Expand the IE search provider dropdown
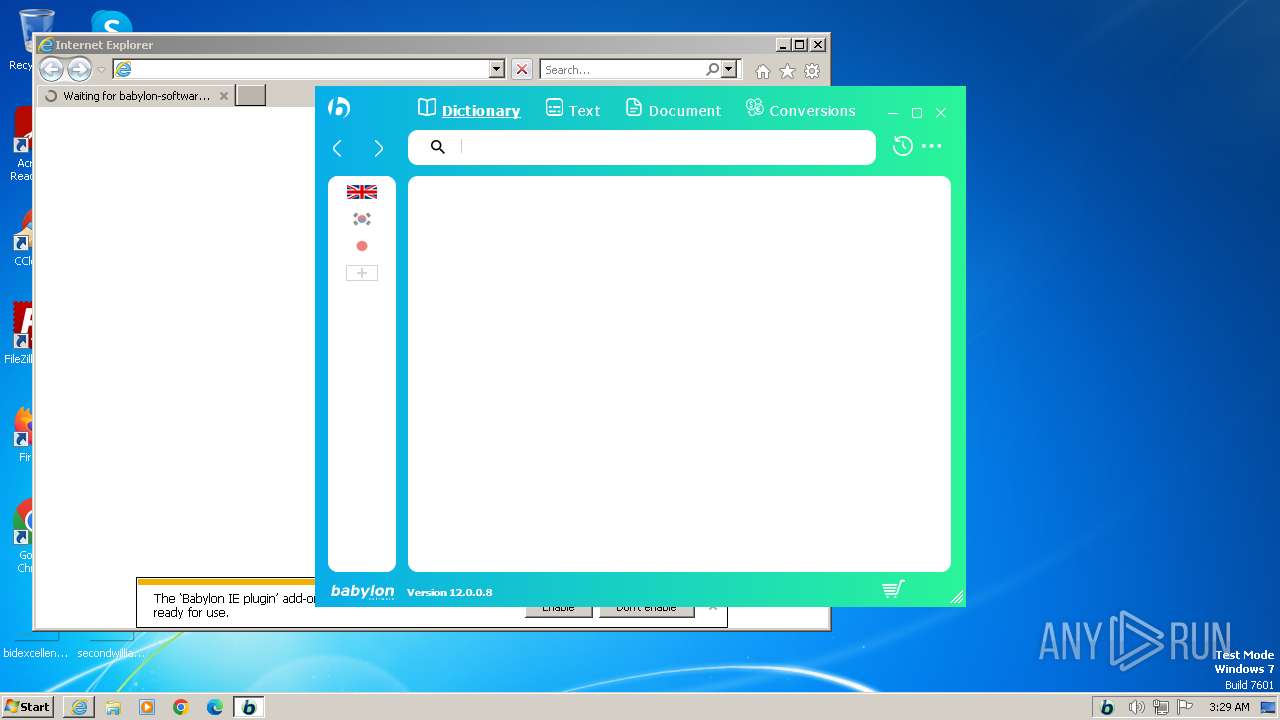 [729, 69]
